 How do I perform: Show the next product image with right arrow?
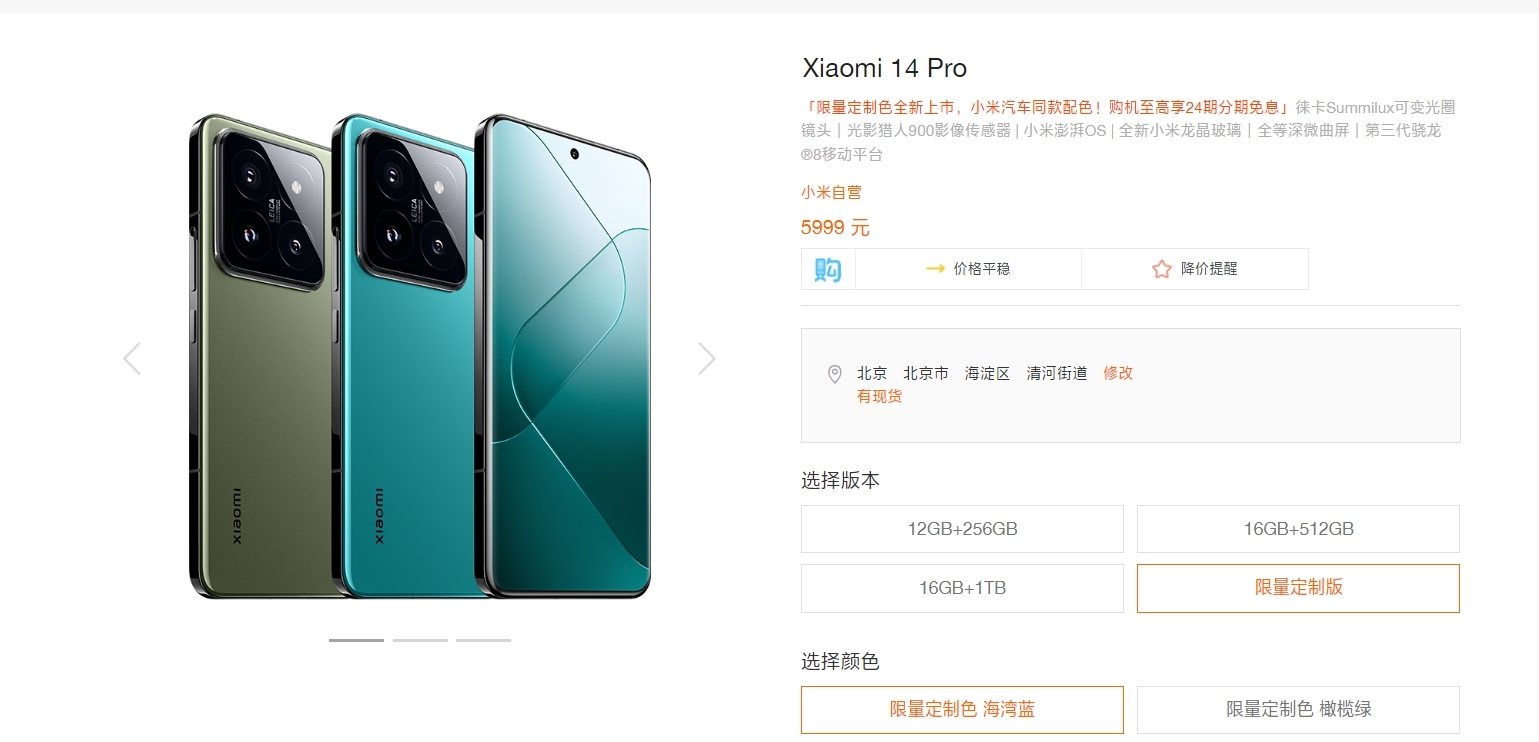pyautogui.click(x=707, y=358)
